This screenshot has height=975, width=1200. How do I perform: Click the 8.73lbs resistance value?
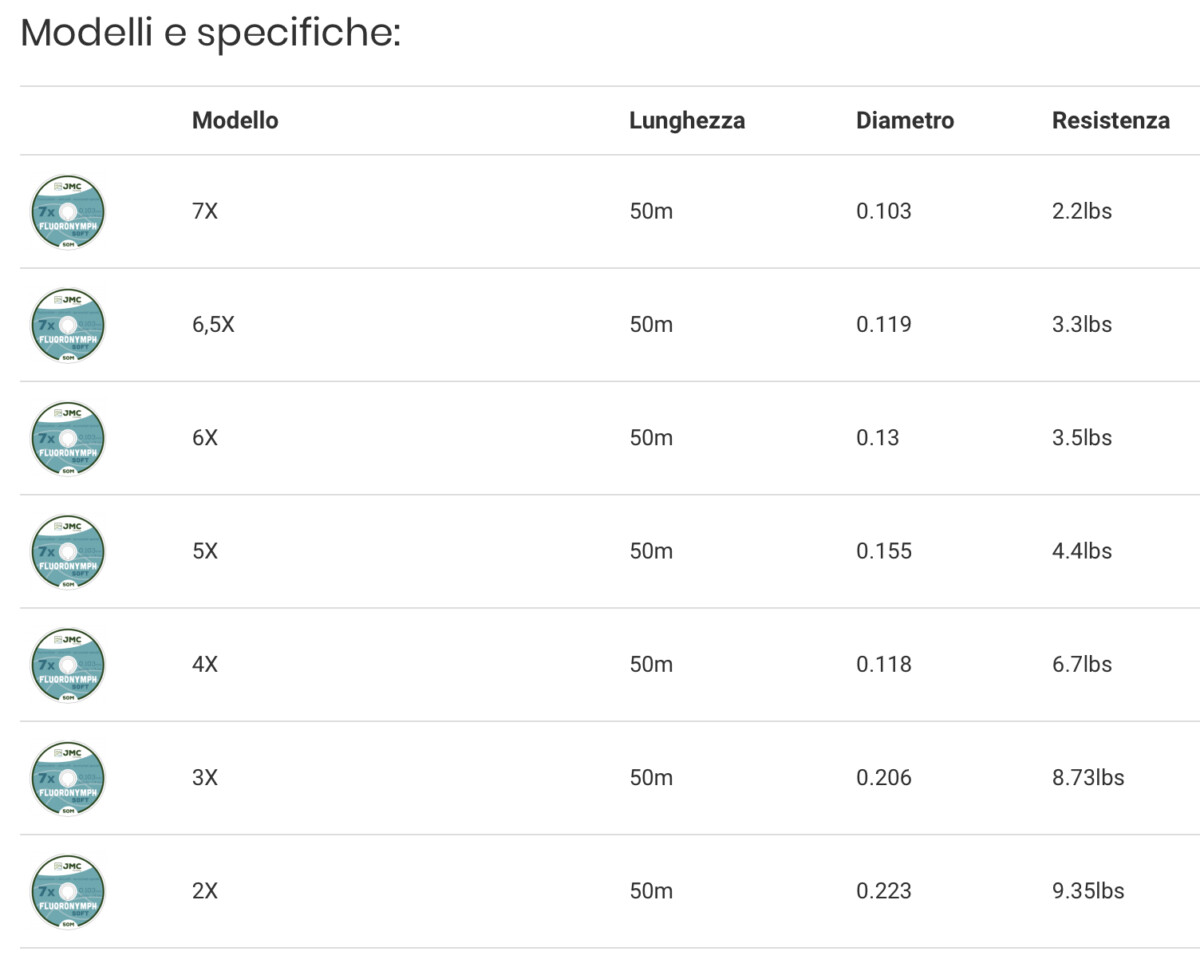(x=1087, y=778)
